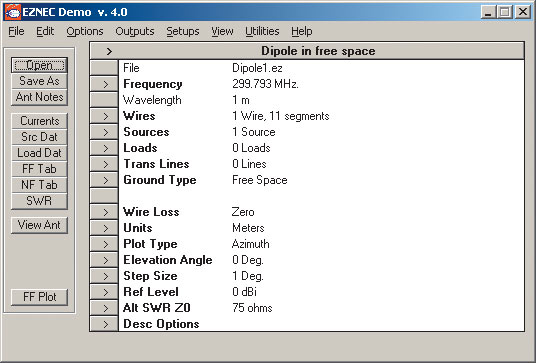Open the View Ant display

coord(39,225)
